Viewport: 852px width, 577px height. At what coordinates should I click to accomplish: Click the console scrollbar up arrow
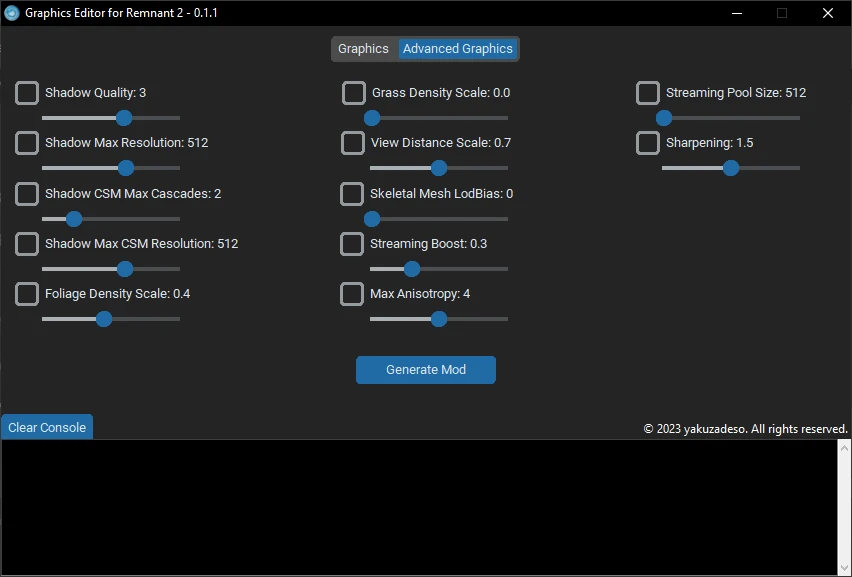(844, 448)
